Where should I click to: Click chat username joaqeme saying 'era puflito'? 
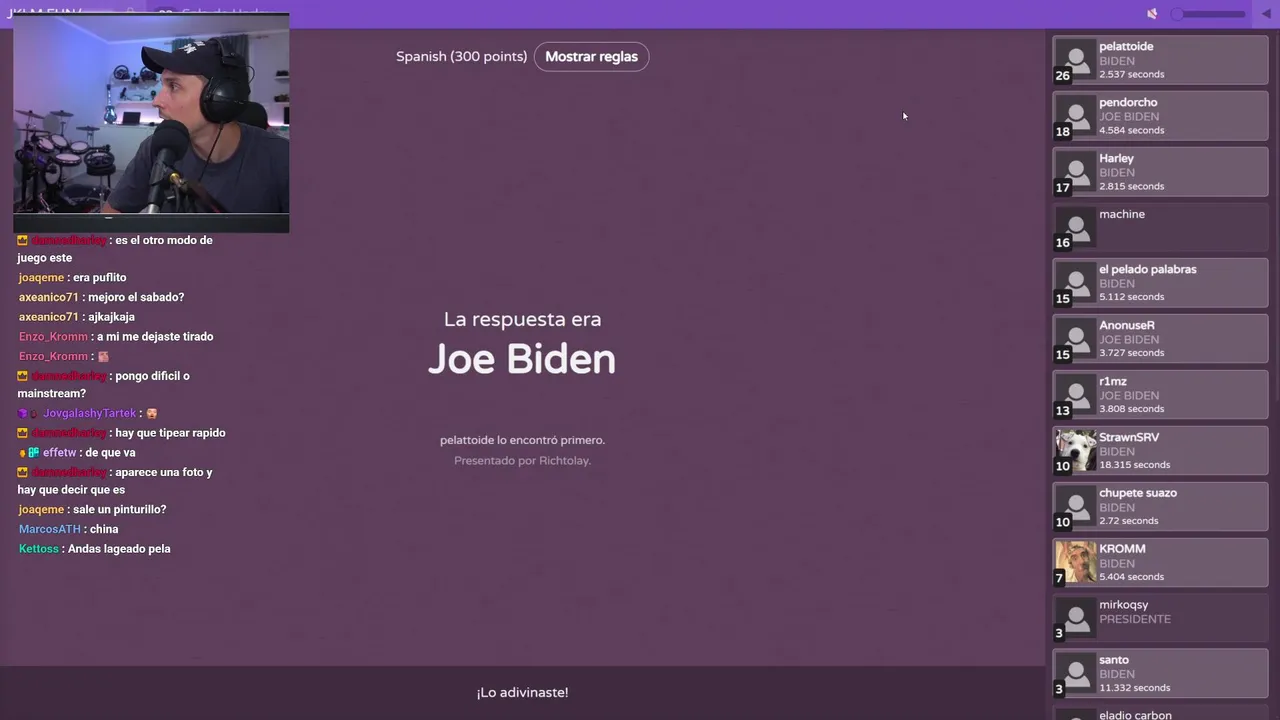(x=42, y=278)
